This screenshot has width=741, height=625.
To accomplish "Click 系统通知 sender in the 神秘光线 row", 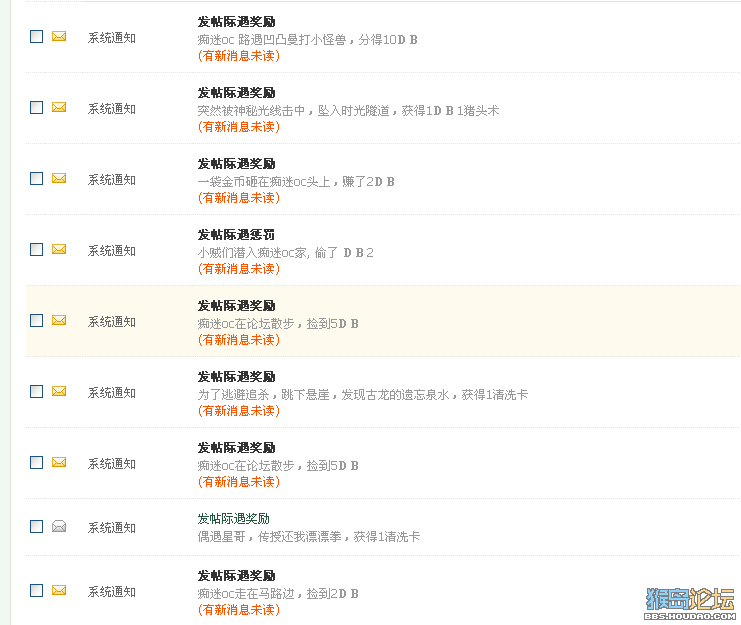I will (x=112, y=109).
